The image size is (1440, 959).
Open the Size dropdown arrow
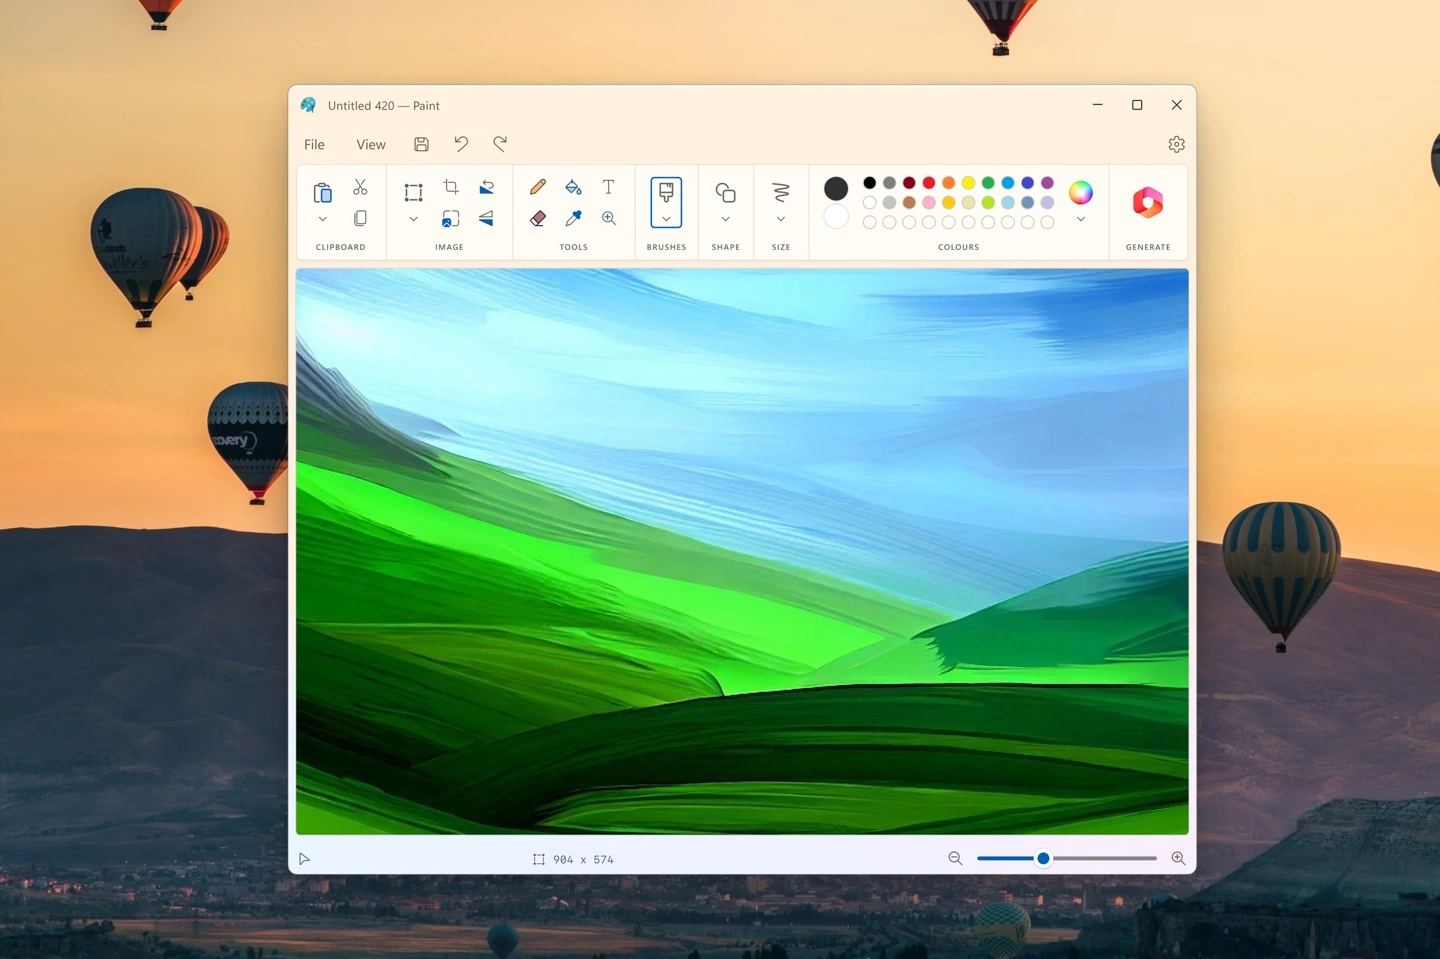(780, 219)
